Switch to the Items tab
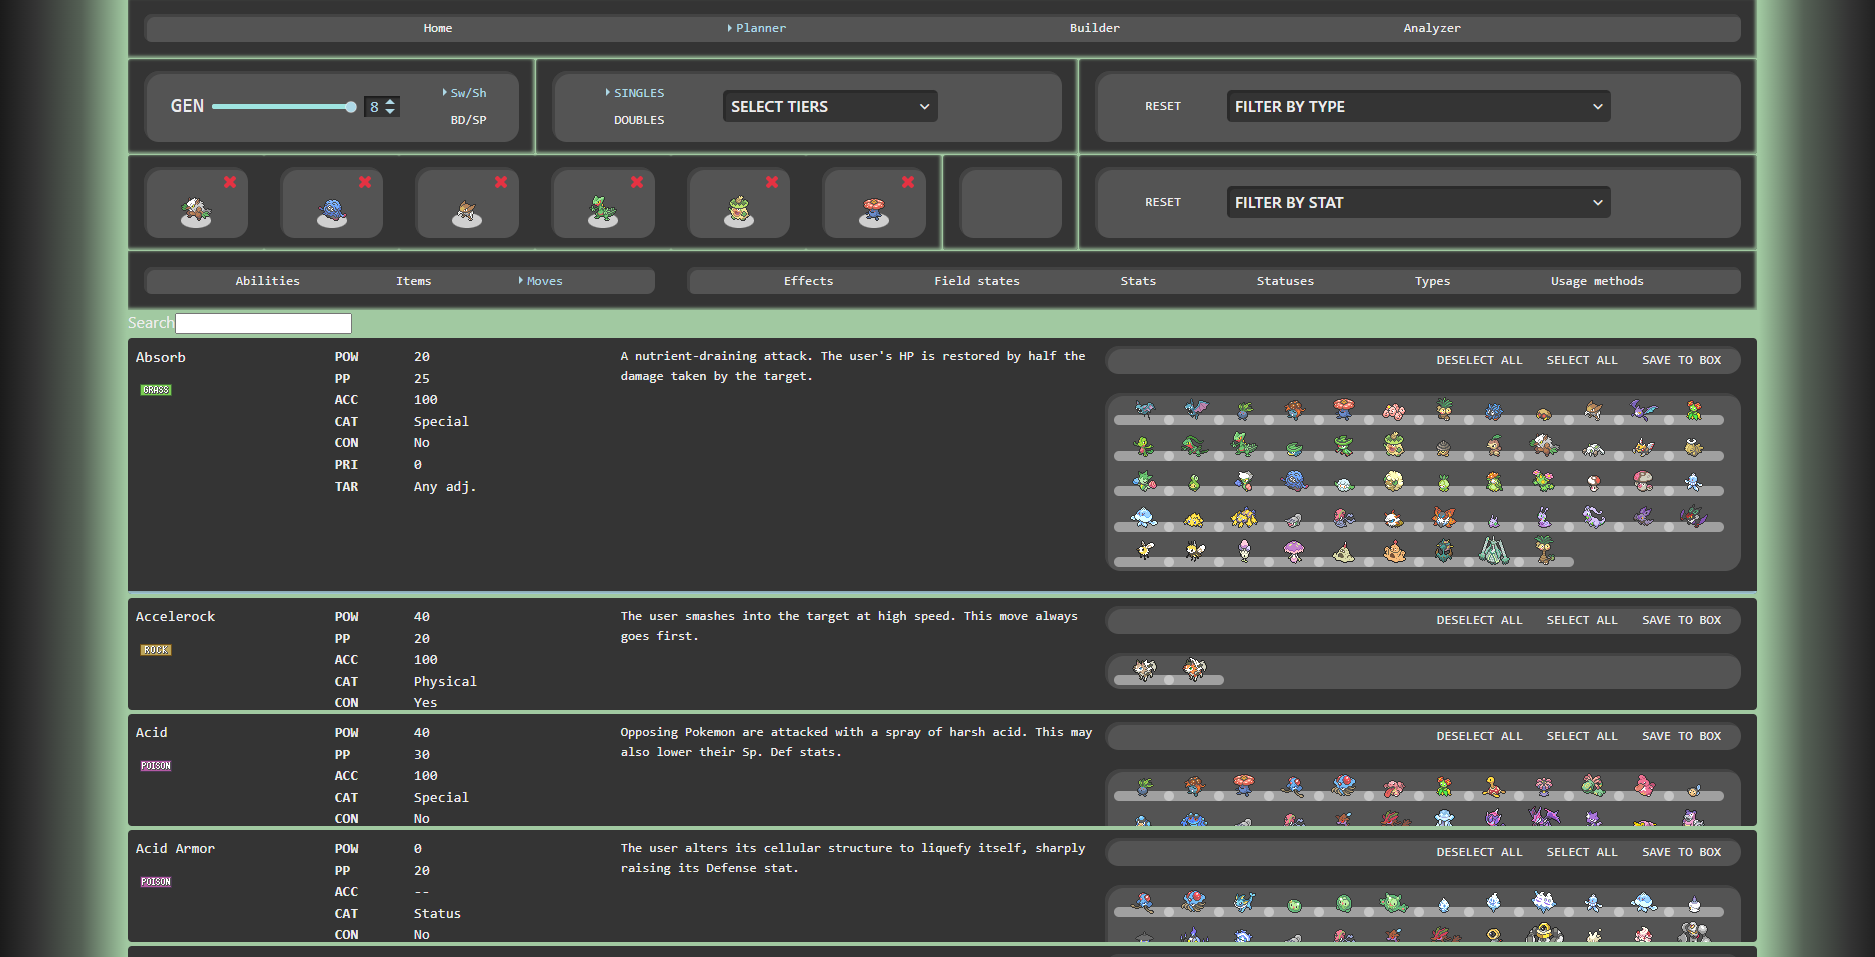 pyautogui.click(x=414, y=281)
